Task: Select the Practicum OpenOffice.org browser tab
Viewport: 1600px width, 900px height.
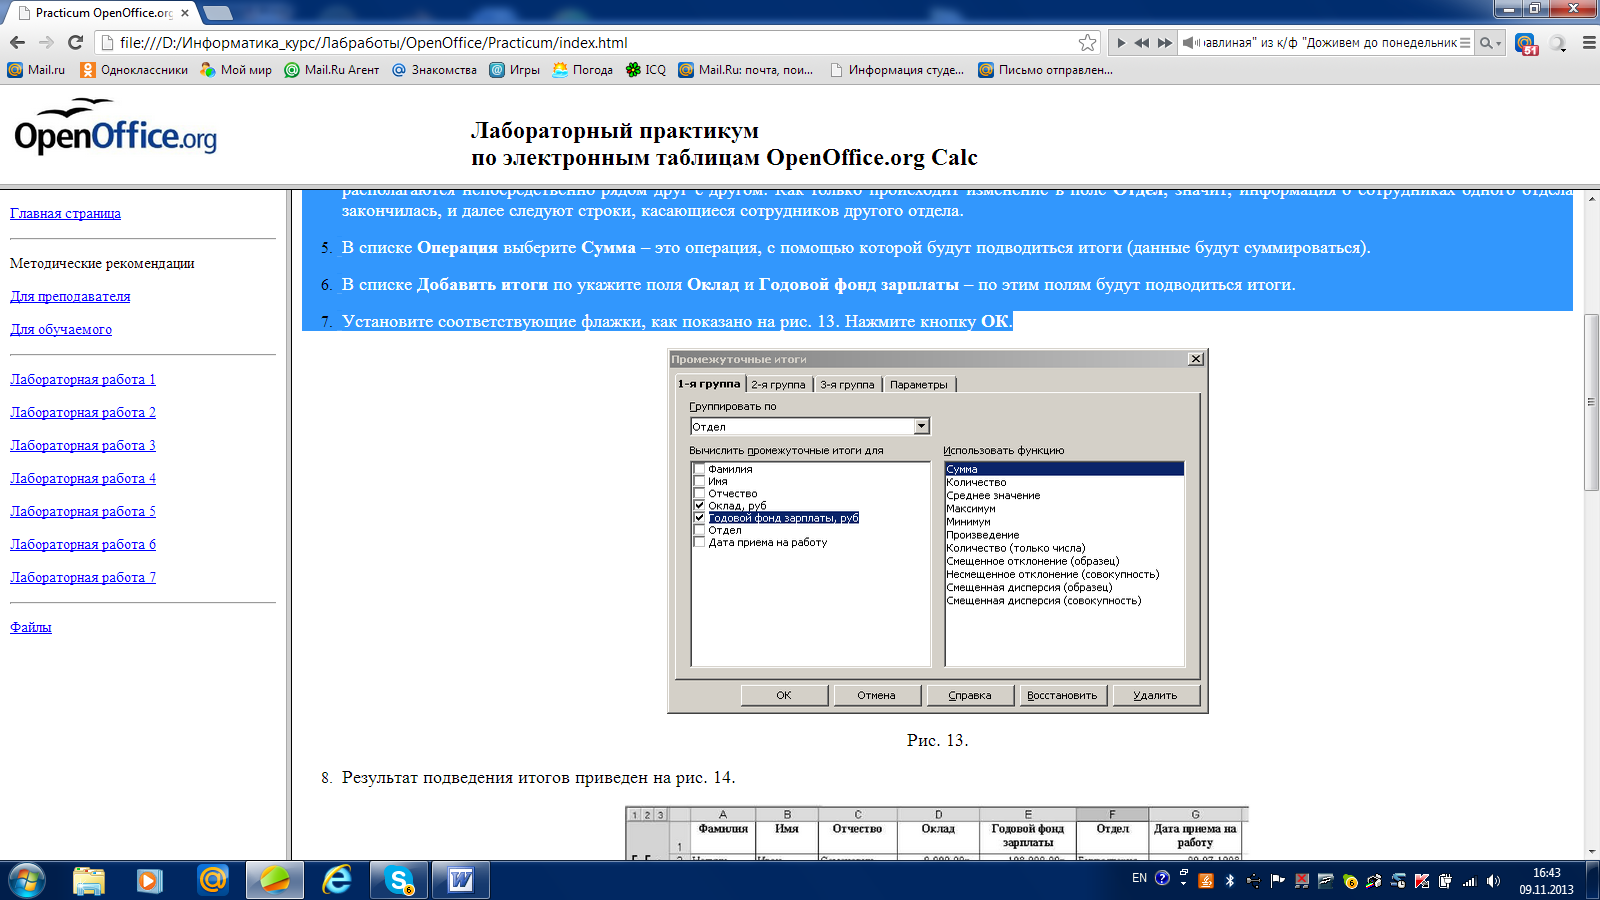Action: 102,13
